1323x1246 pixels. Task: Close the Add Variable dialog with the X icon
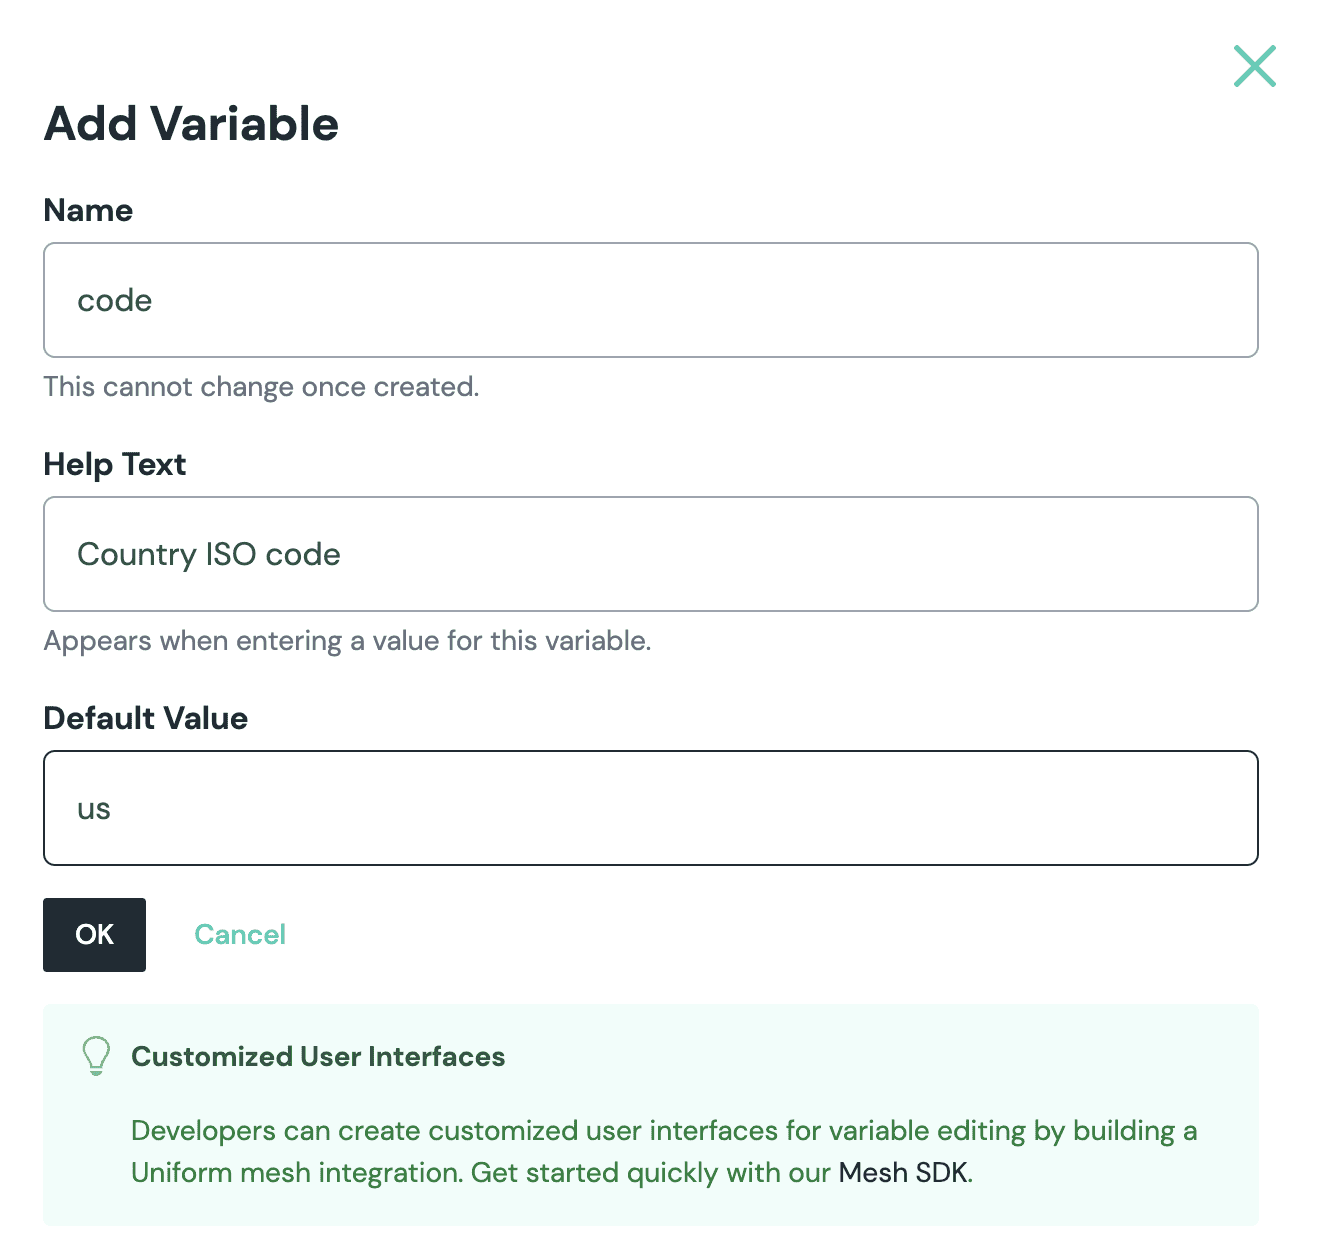(1254, 66)
